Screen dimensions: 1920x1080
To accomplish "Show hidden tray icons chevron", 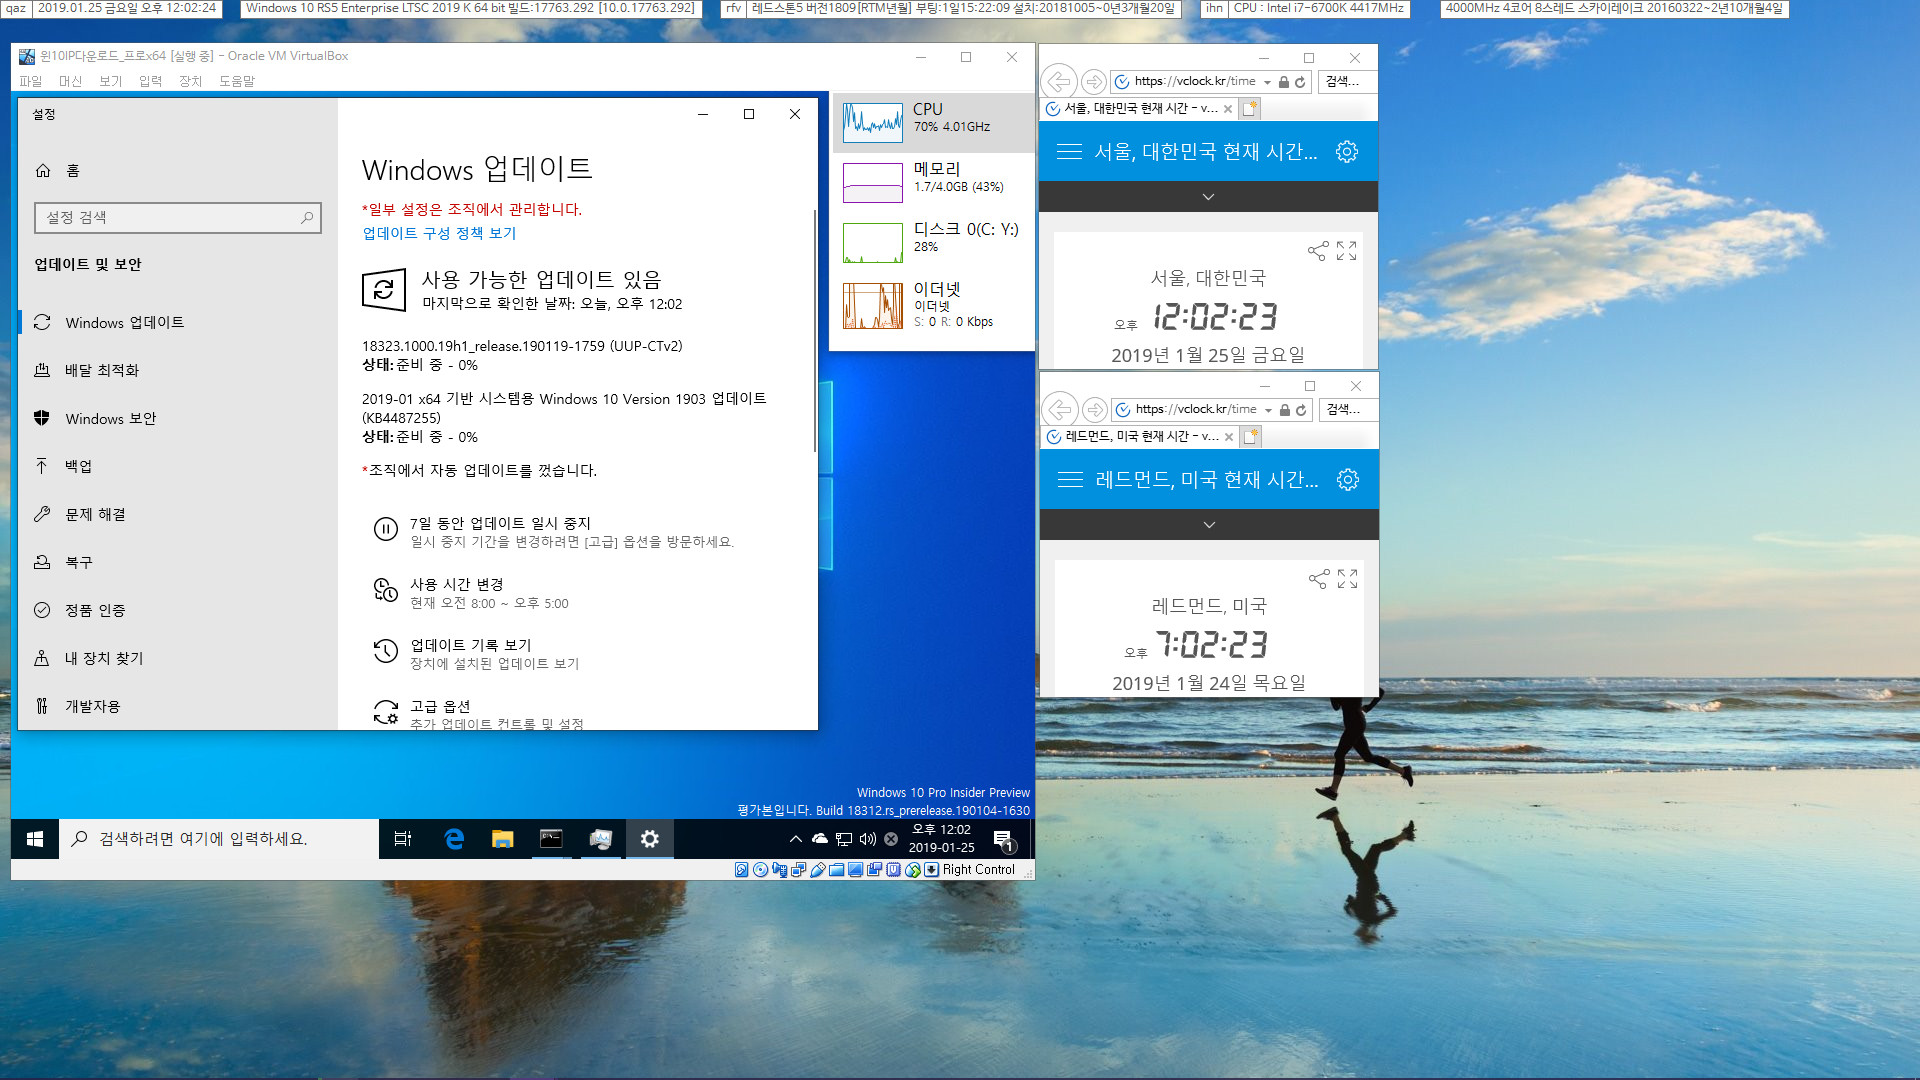I will pos(795,839).
